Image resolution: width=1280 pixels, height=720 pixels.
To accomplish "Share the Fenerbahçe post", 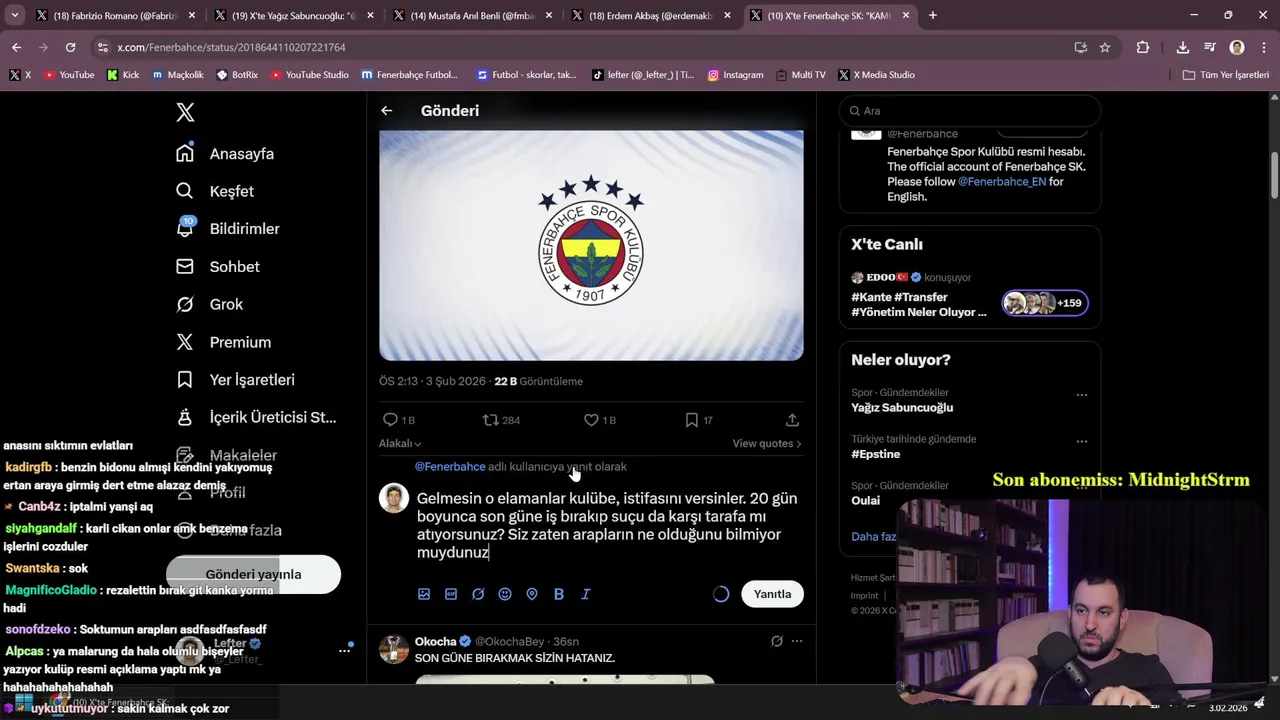I will (x=792, y=420).
